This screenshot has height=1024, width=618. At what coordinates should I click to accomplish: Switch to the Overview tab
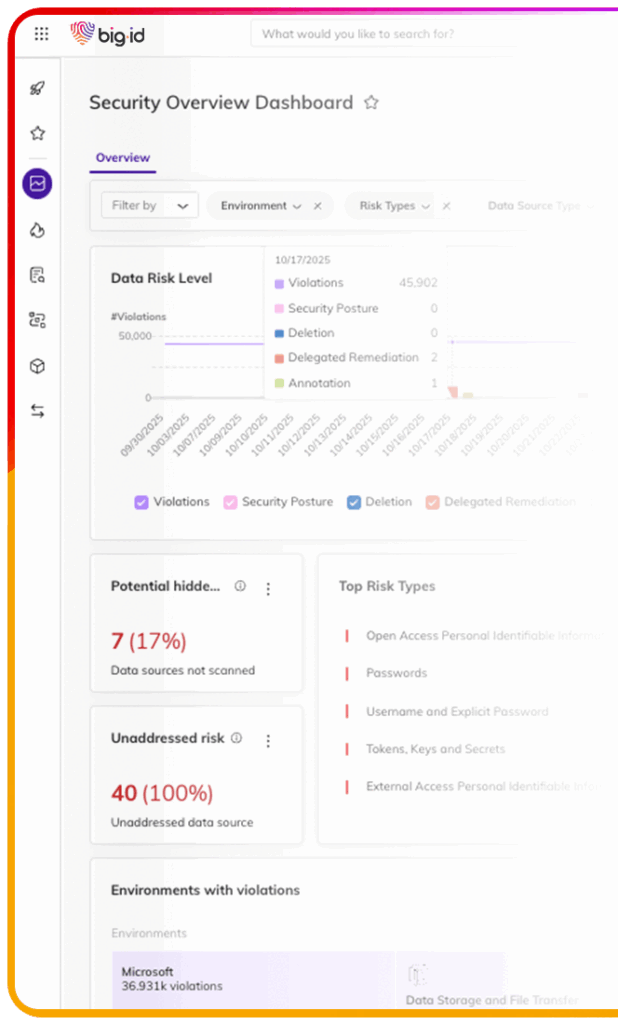pos(123,158)
